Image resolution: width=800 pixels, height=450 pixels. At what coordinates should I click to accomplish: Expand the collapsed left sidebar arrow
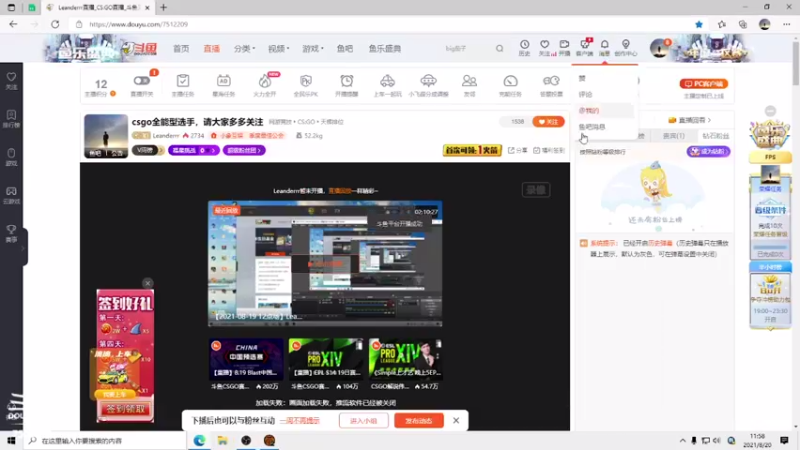click(23, 248)
